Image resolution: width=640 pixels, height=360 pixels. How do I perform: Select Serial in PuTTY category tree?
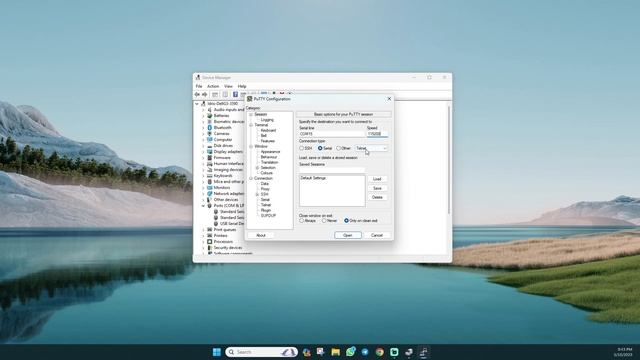[265, 200]
